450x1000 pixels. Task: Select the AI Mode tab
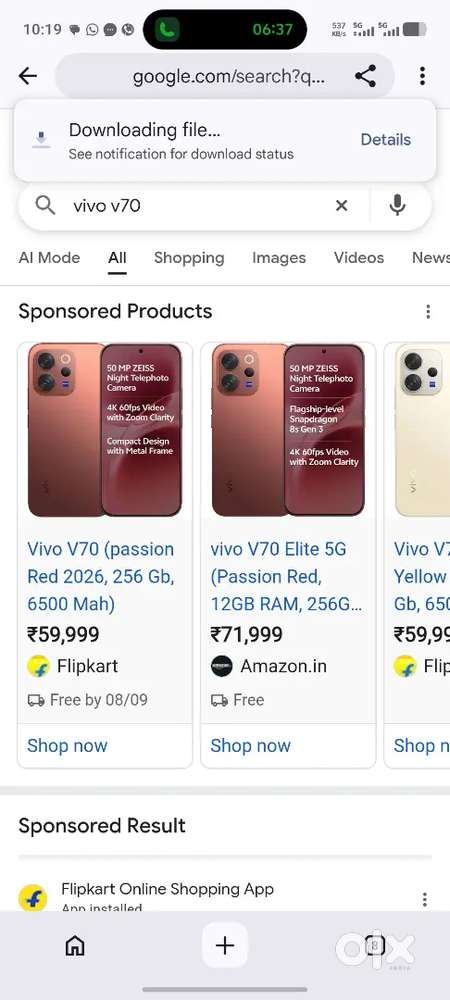pyautogui.click(x=49, y=258)
